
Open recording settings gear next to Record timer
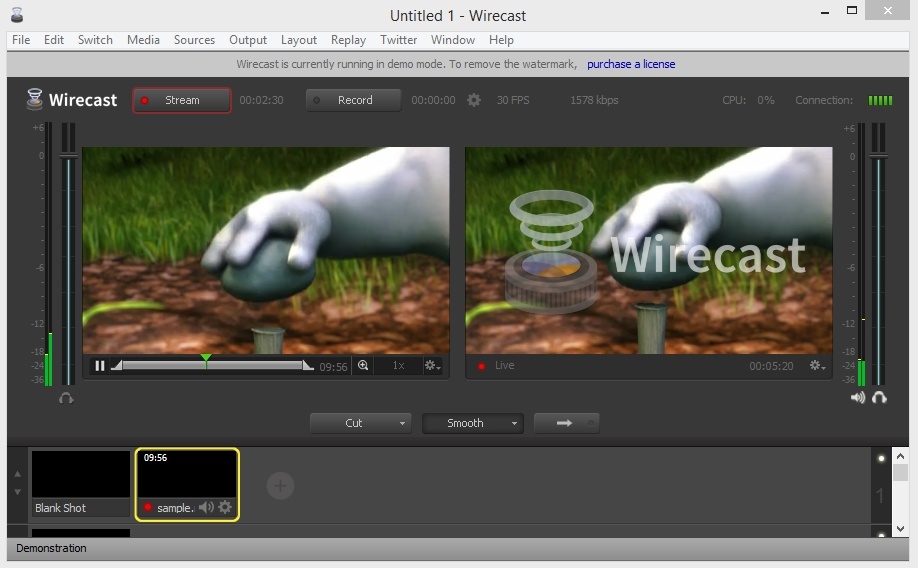(474, 100)
